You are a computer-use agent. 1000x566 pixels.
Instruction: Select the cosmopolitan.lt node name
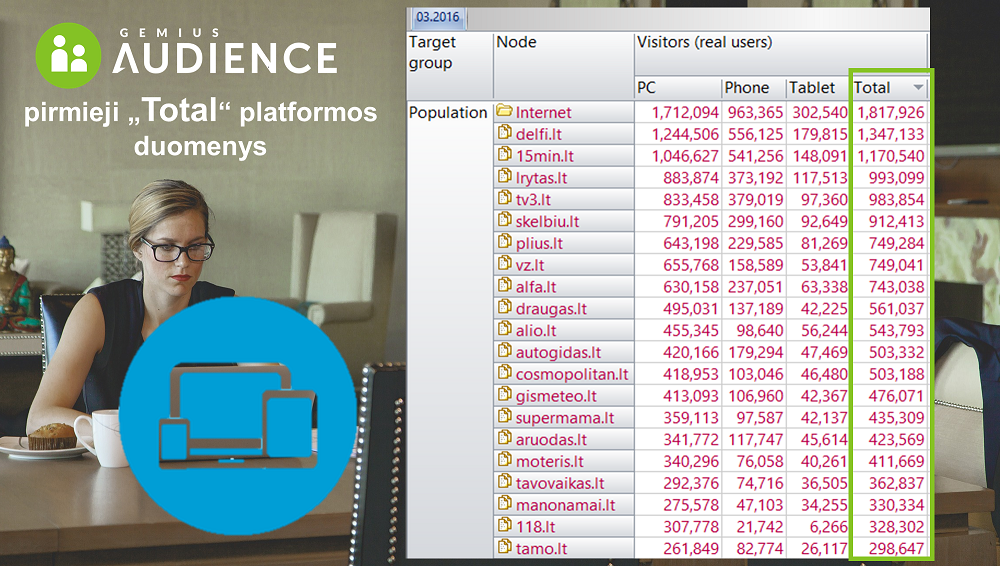coord(572,375)
